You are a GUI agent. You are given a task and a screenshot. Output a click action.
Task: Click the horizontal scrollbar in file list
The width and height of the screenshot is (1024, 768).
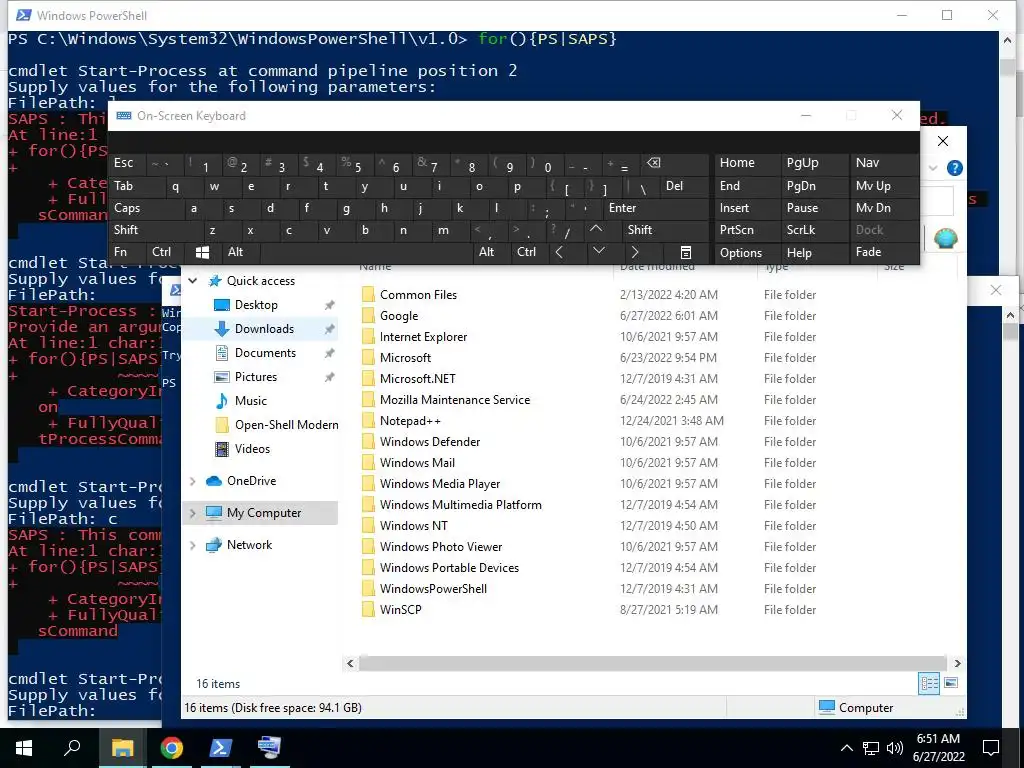pyautogui.click(x=652, y=663)
